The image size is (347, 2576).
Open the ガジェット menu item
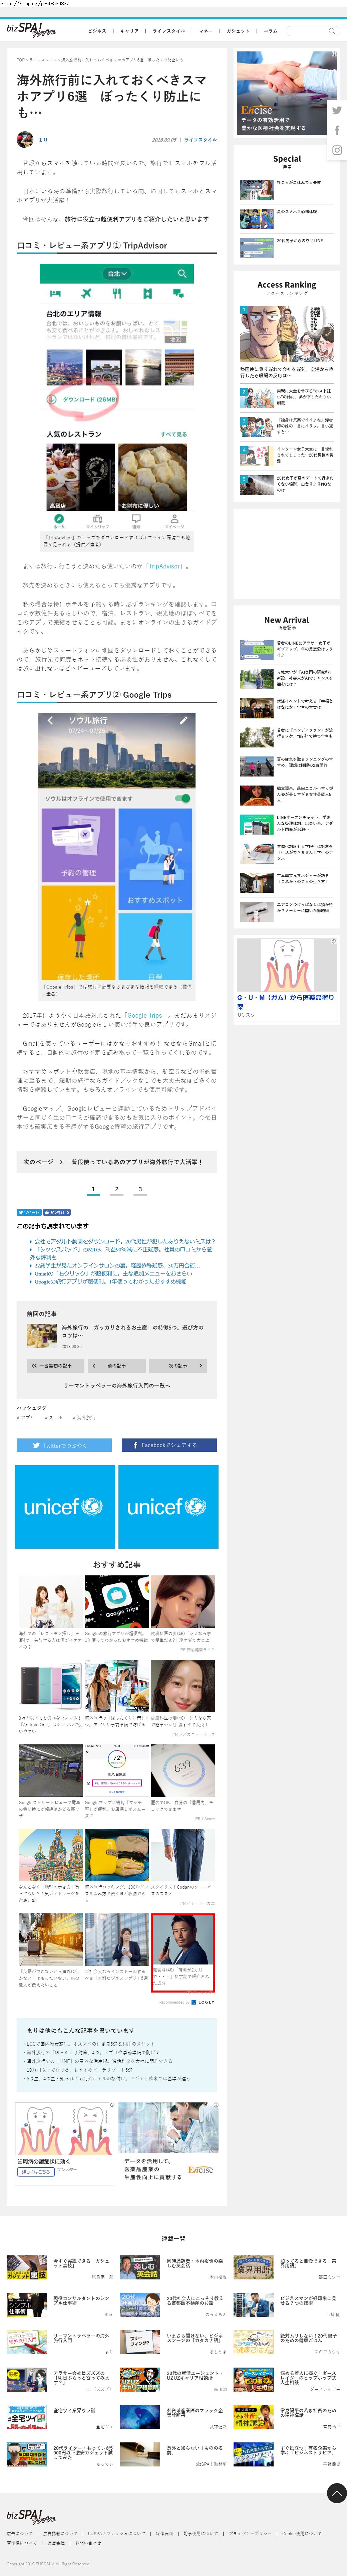(x=238, y=31)
